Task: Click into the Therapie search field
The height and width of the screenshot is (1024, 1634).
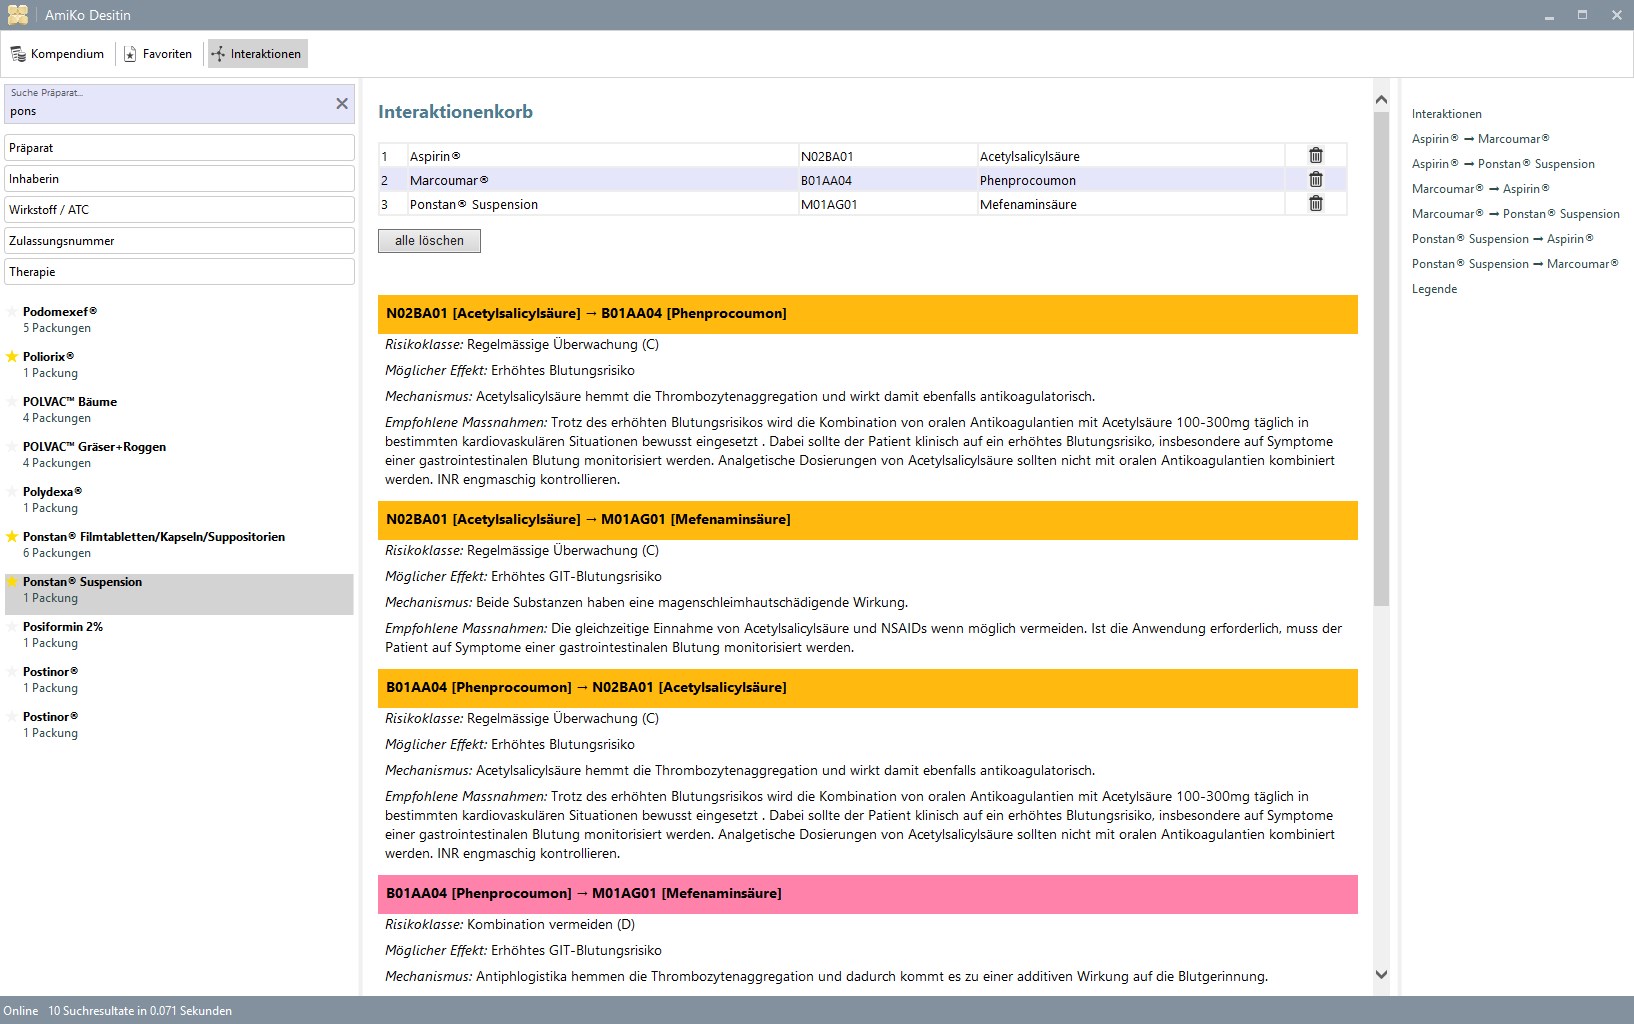Action: point(180,271)
